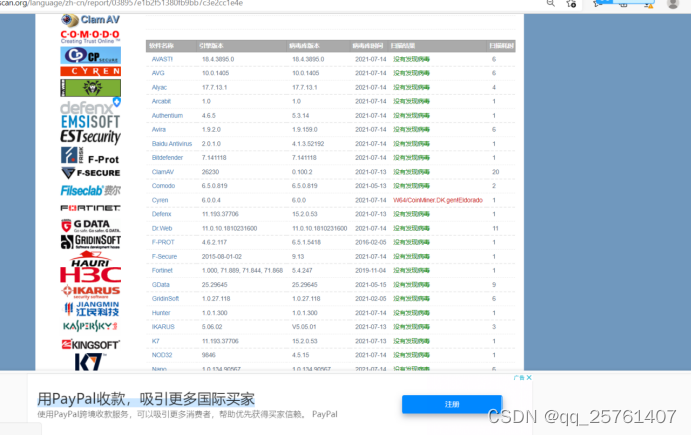Click the browser address bar URL
The height and width of the screenshot is (436, 692).
[x=121, y=4]
